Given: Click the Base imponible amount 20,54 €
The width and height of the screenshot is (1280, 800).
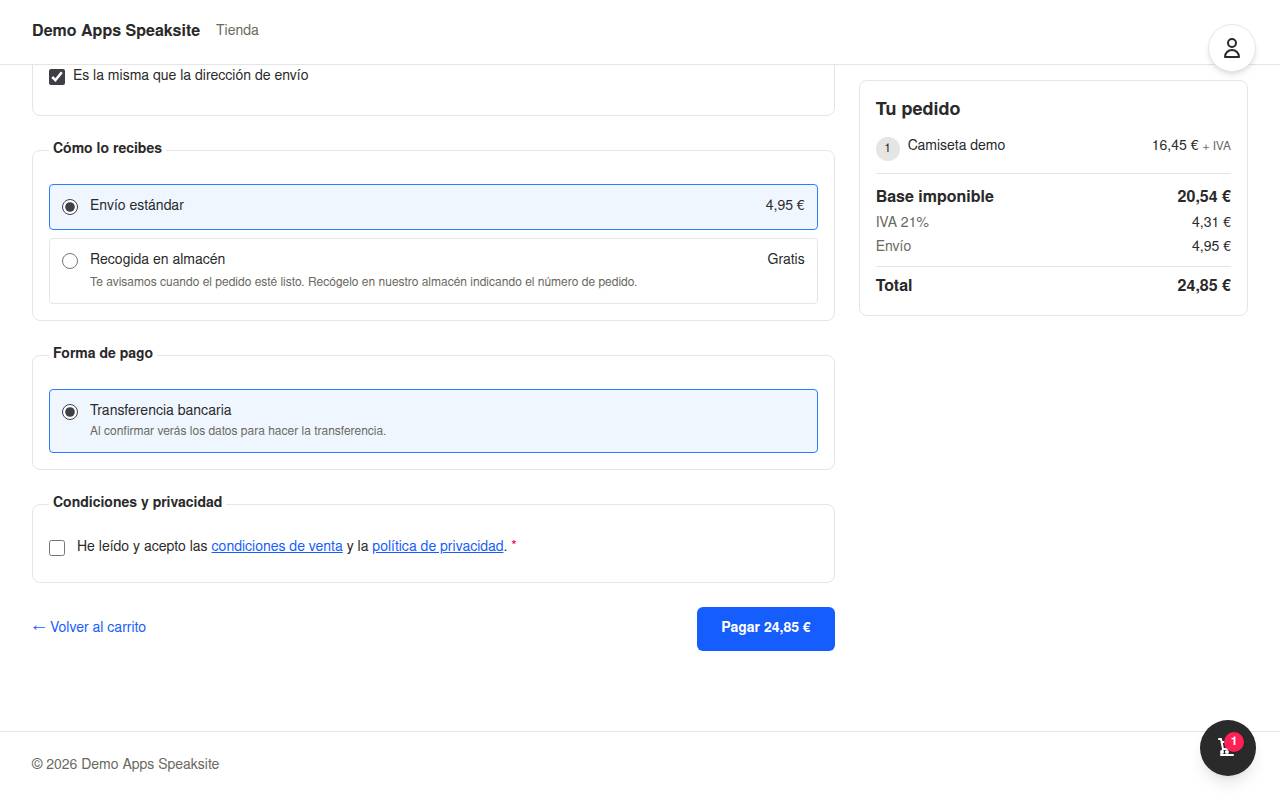Looking at the screenshot, I should (x=1204, y=196).
